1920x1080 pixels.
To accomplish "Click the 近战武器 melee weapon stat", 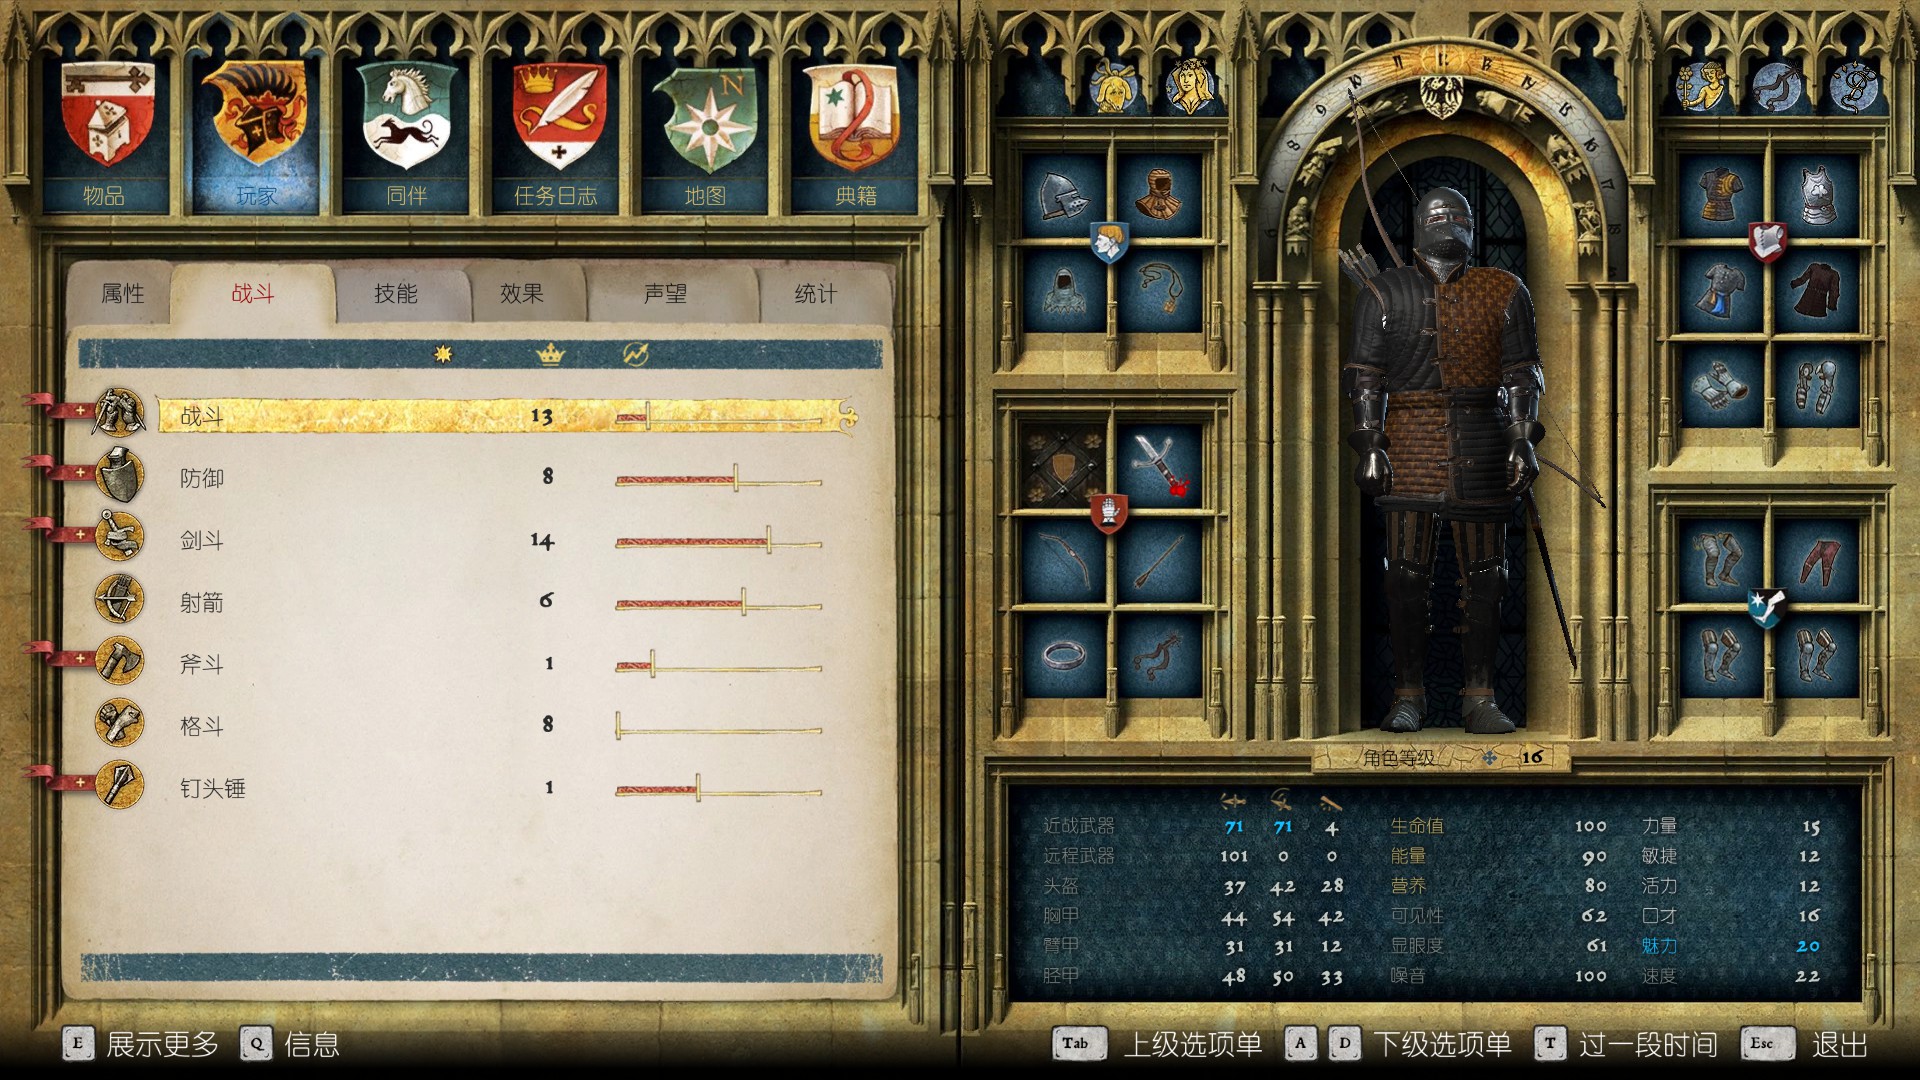I will [1078, 826].
